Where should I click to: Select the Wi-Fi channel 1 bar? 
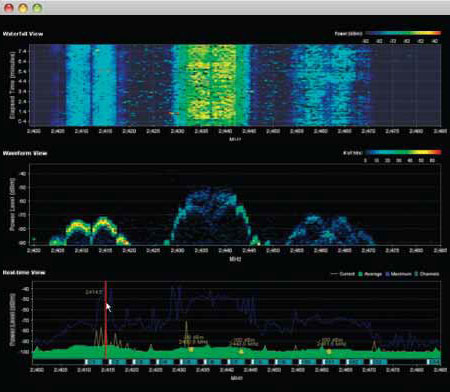coord(94,362)
